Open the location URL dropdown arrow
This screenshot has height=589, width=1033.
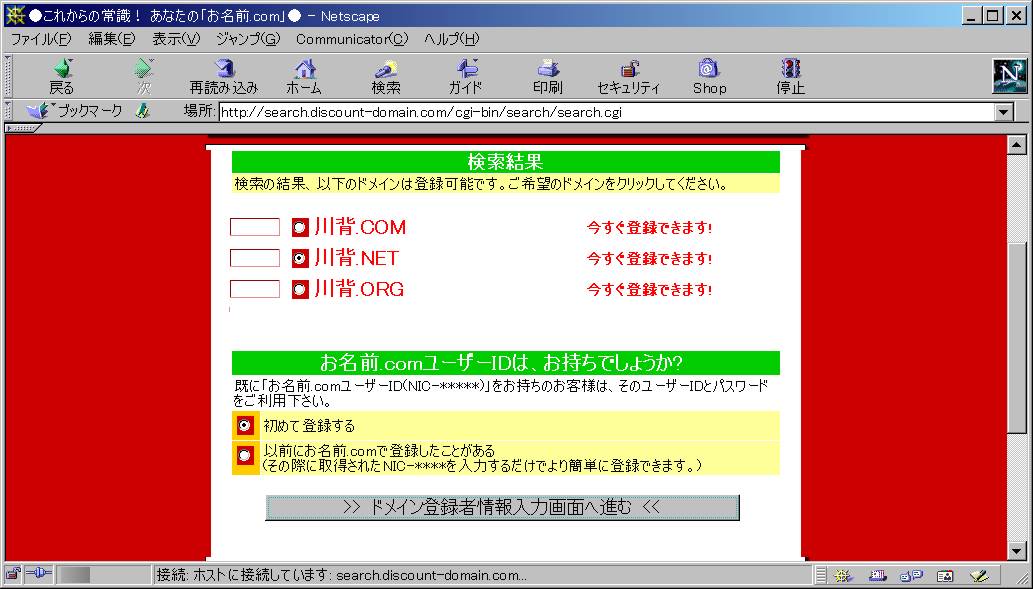[x=1003, y=112]
